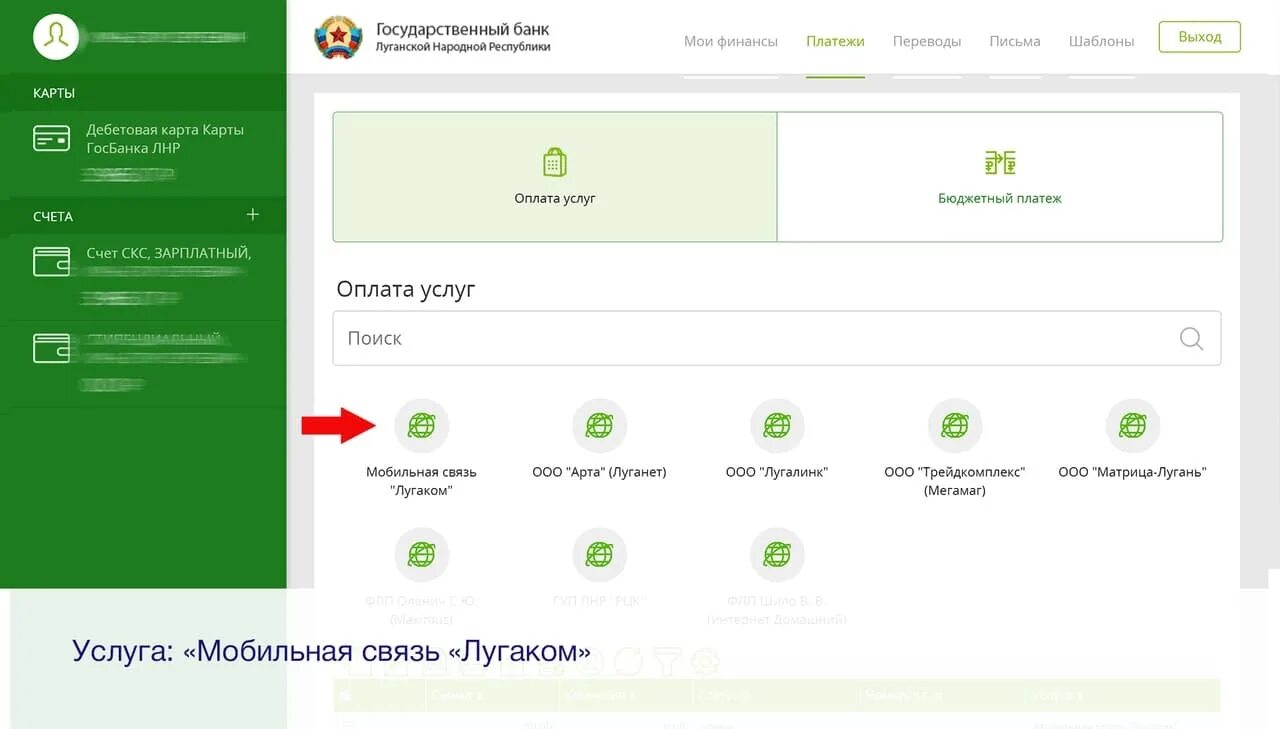This screenshot has height=729, width=1280.
Task: Click the ООО "Матрица-Лугань" label
Action: point(1133,472)
